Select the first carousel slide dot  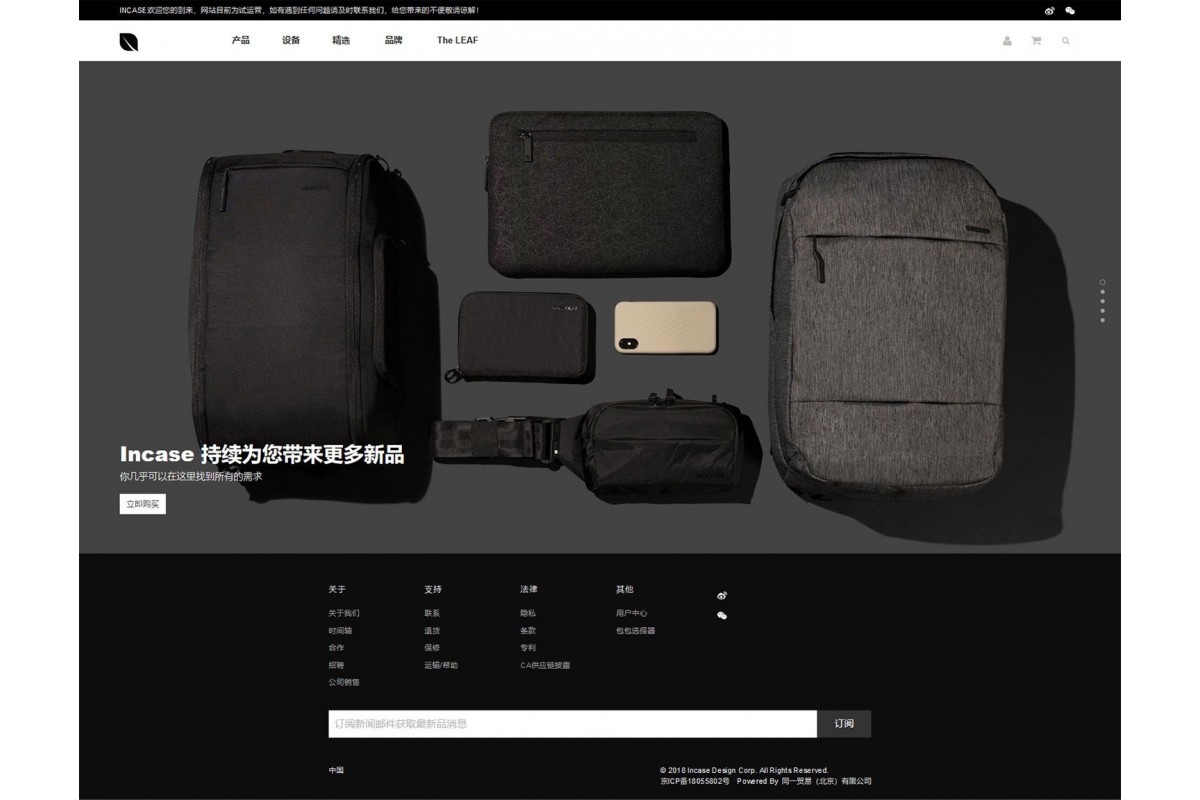pos(1102,282)
